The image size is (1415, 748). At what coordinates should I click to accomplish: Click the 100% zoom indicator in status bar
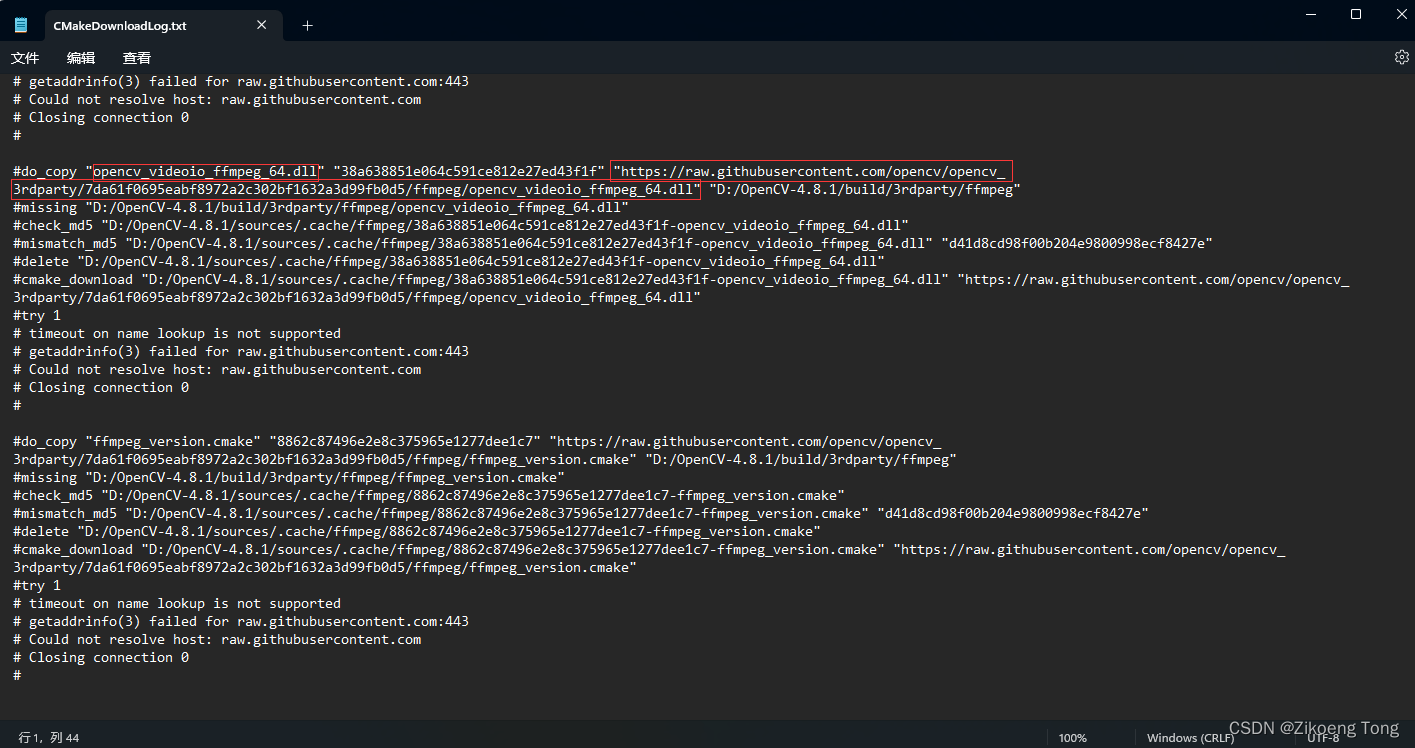coord(1072,737)
